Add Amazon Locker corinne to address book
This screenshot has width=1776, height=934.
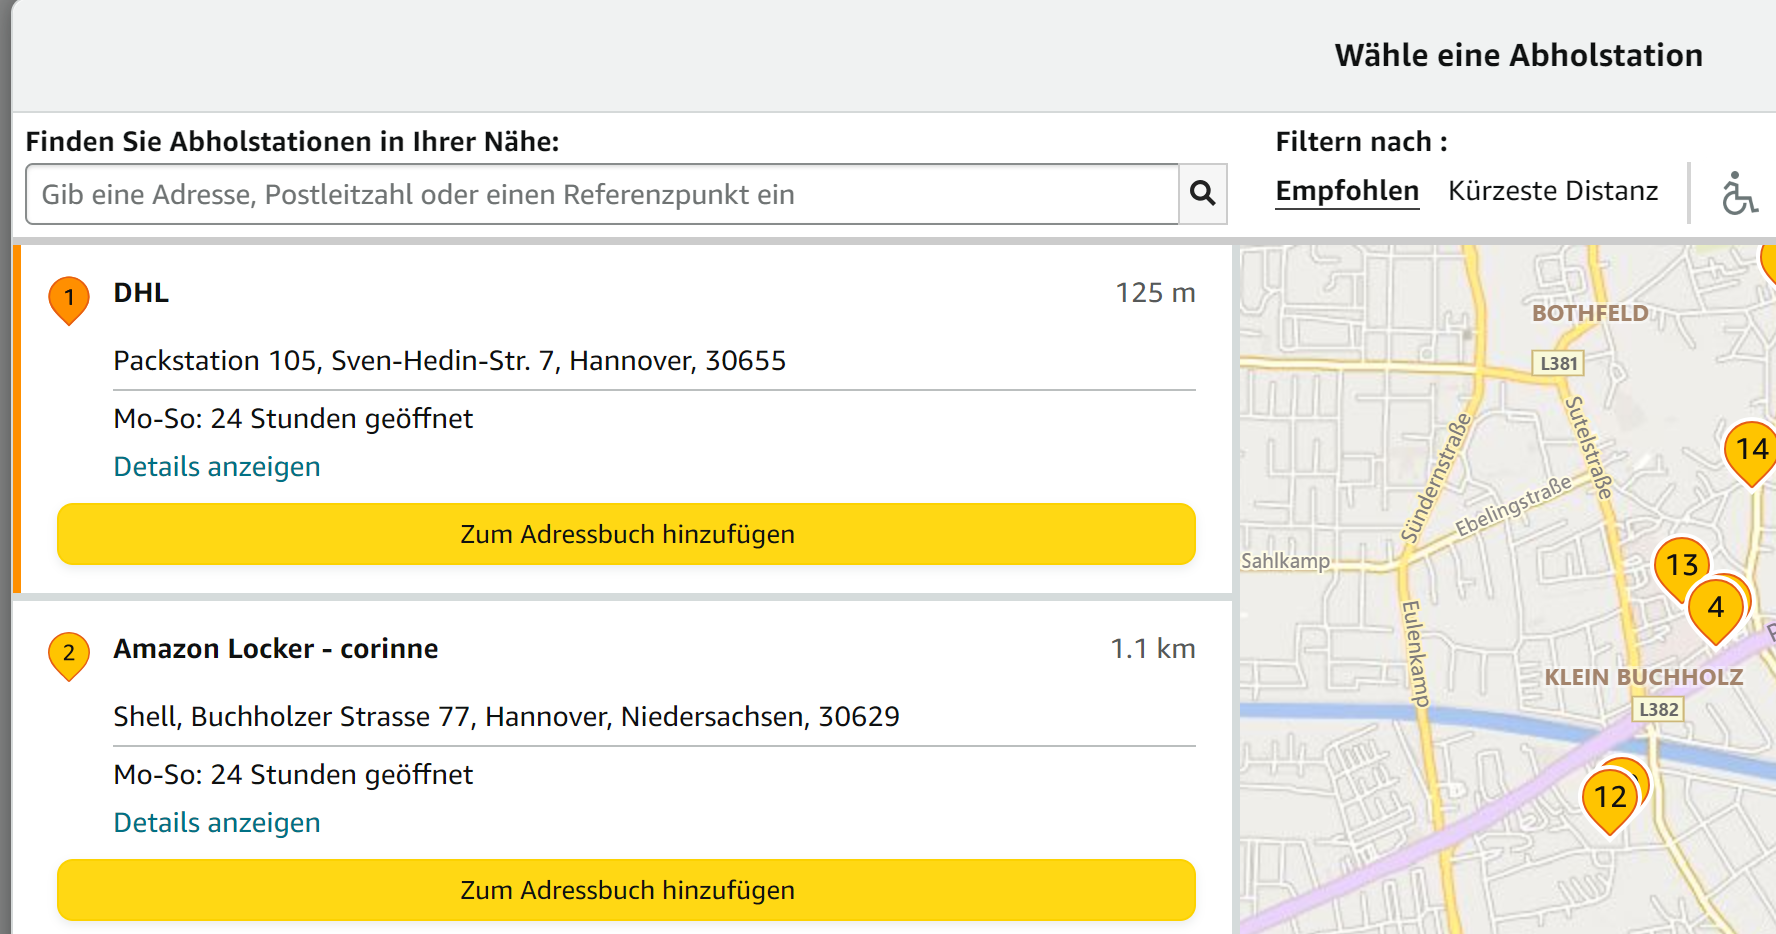(x=626, y=890)
